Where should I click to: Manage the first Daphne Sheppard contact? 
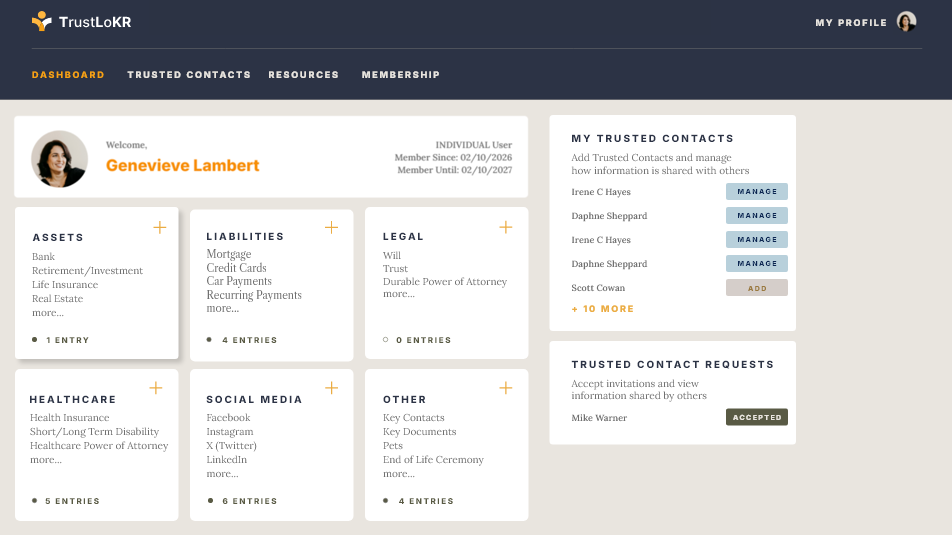coord(756,216)
